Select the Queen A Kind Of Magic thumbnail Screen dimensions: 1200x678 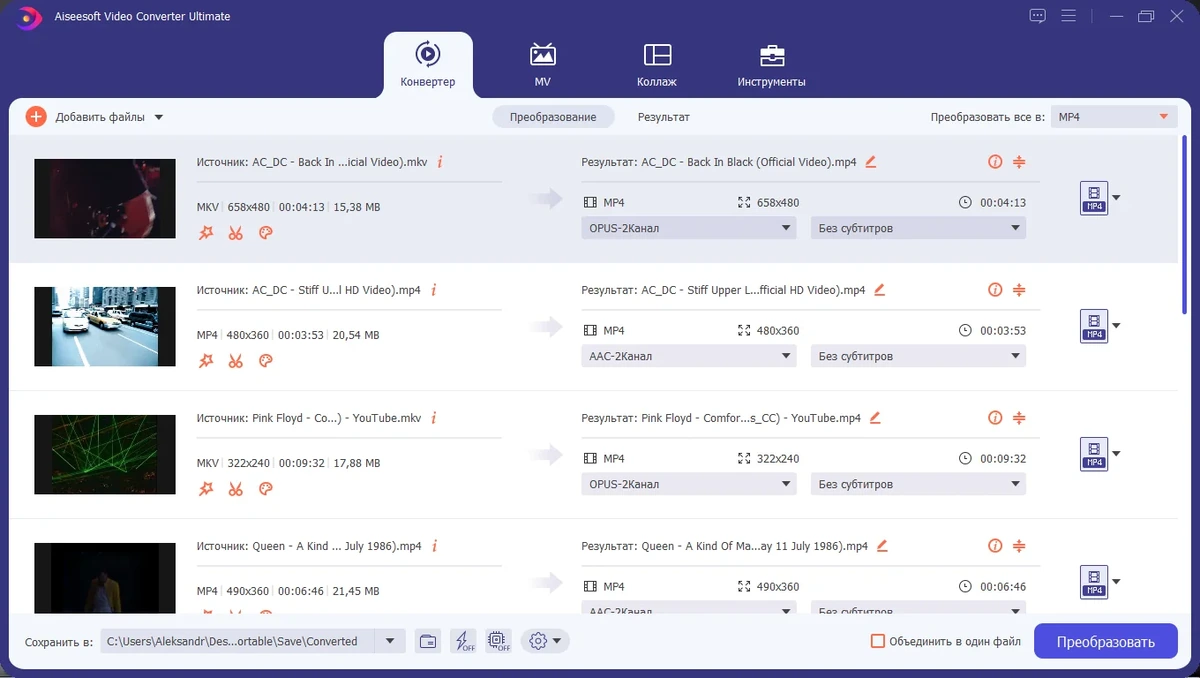click(105, 578)
